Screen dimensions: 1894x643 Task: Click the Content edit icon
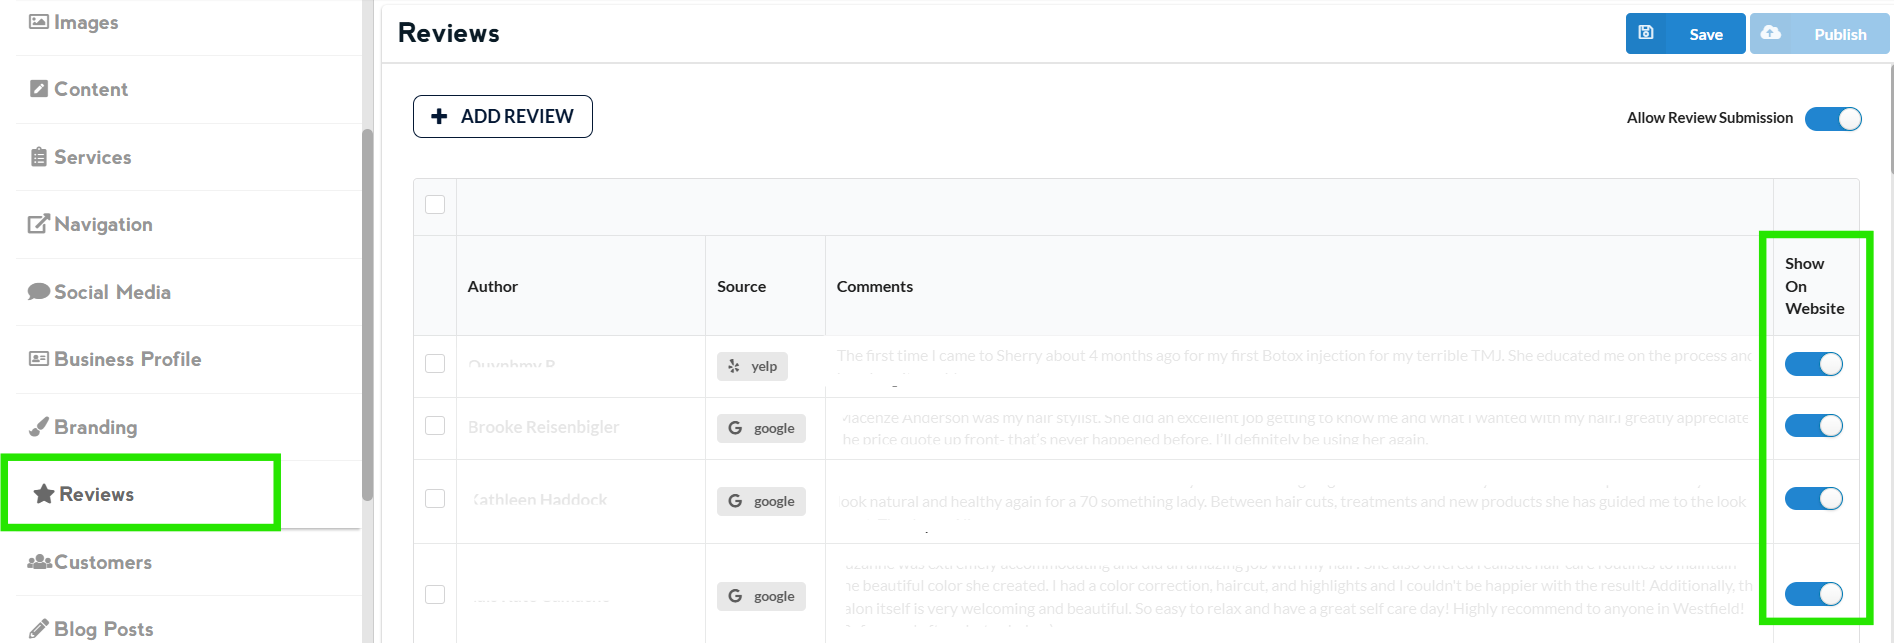coord(39,89)
